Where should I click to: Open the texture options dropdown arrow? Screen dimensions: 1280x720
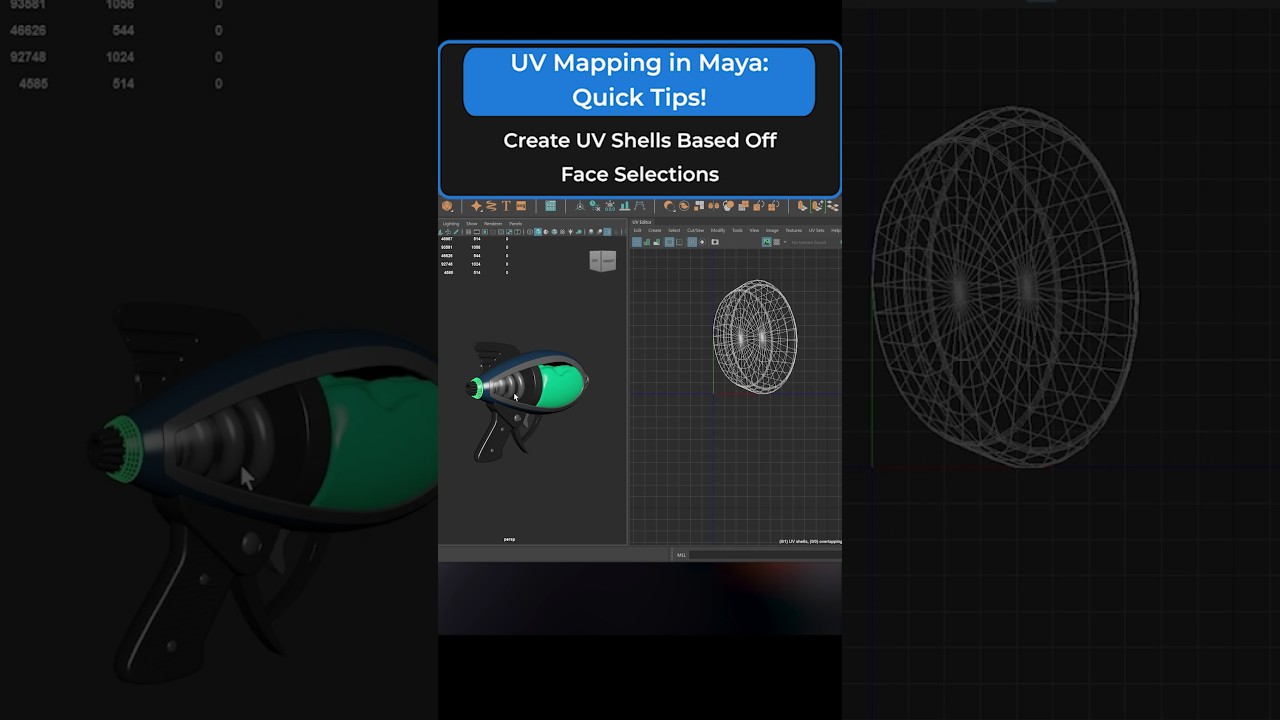tap(785, 242)
